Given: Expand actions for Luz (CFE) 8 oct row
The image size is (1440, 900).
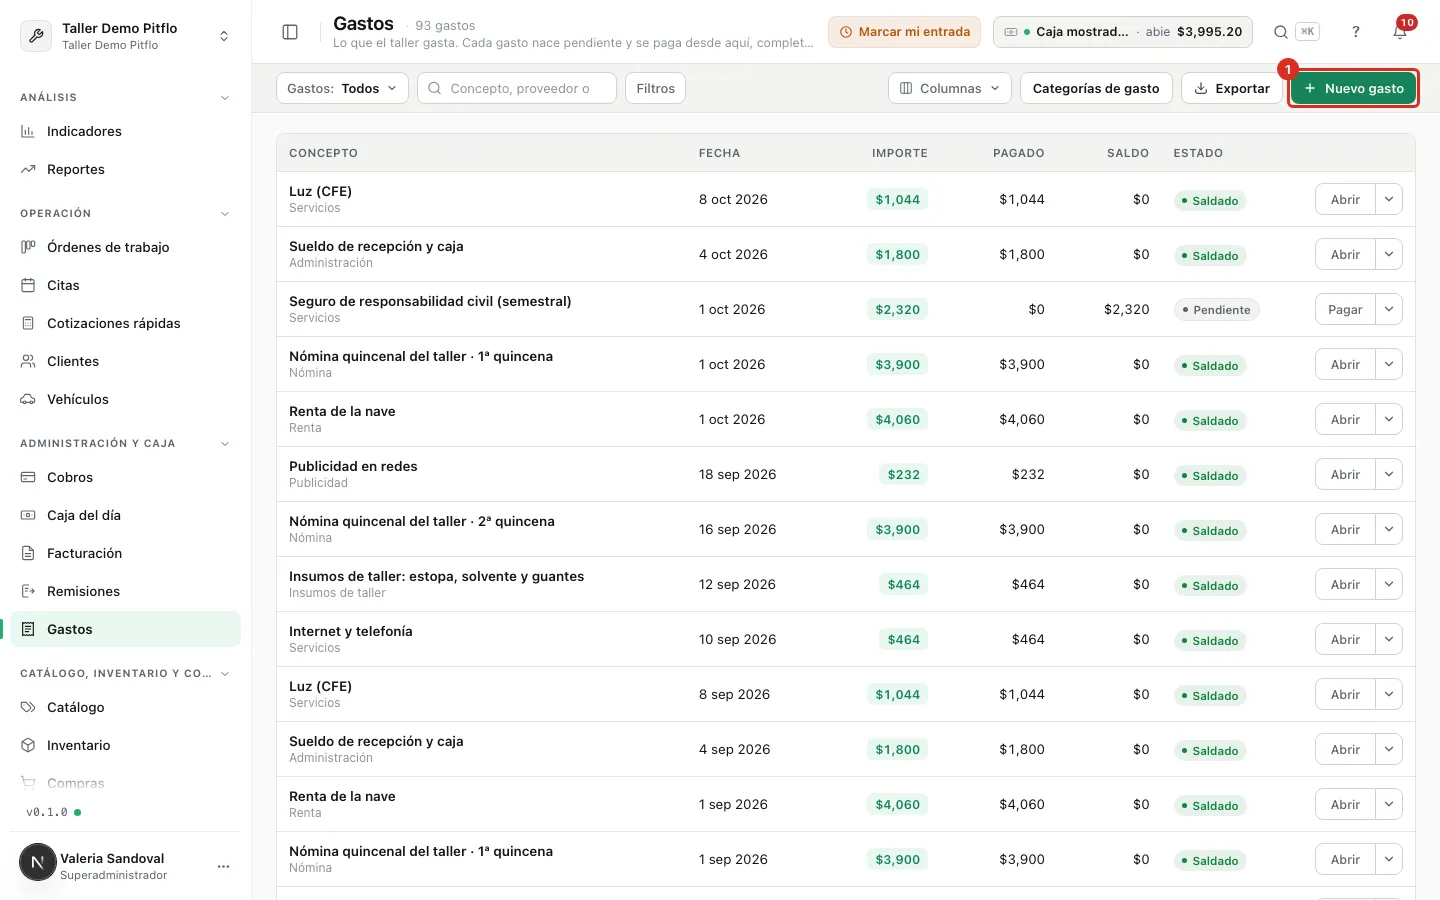Looking at the screenshot, I should pyautogui.click(x=1389, y=199).
